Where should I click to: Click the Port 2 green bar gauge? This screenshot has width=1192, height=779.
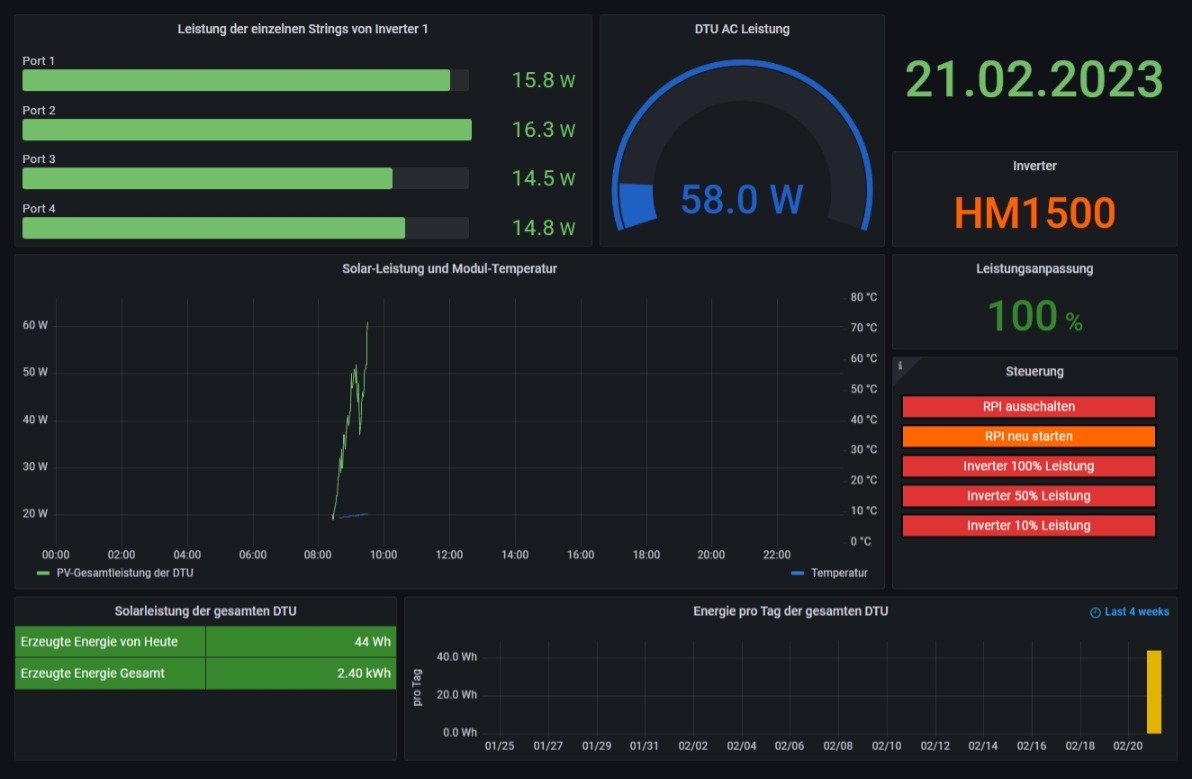[x=246, y=130]
